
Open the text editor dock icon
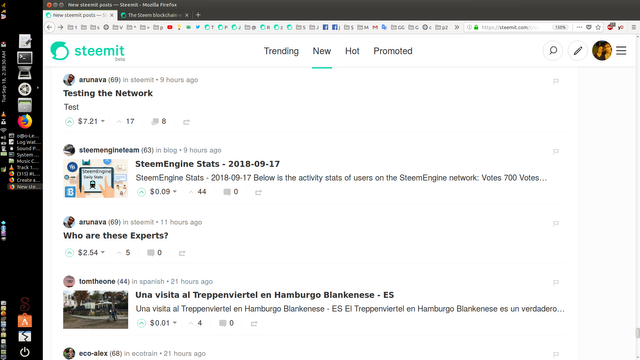(x=24, y=41)
